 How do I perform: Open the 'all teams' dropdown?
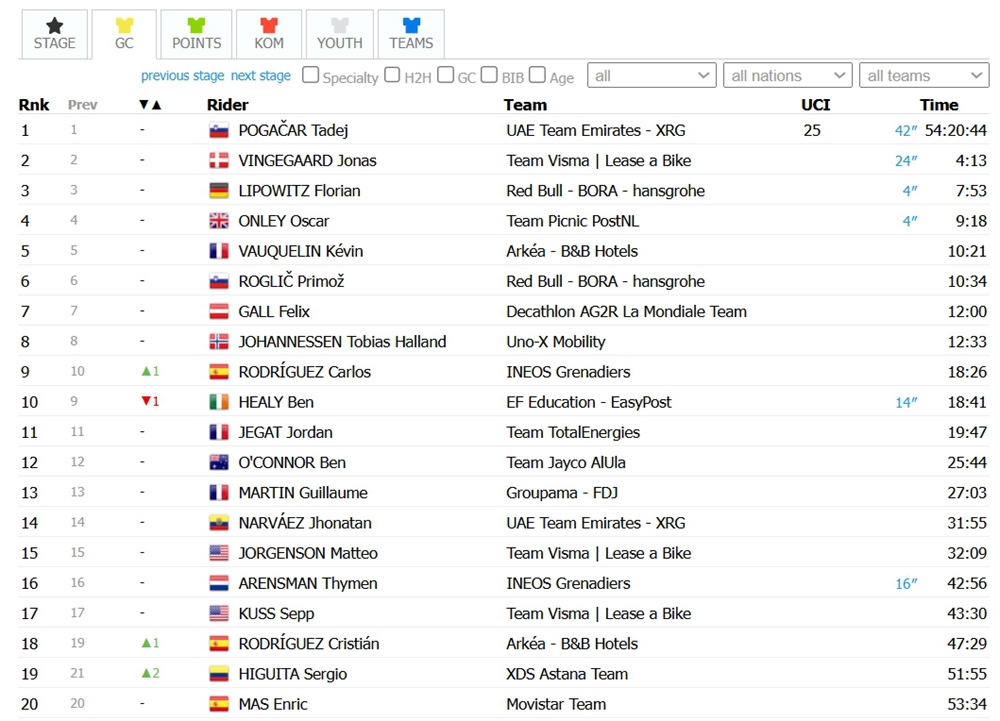coord(924,76)
